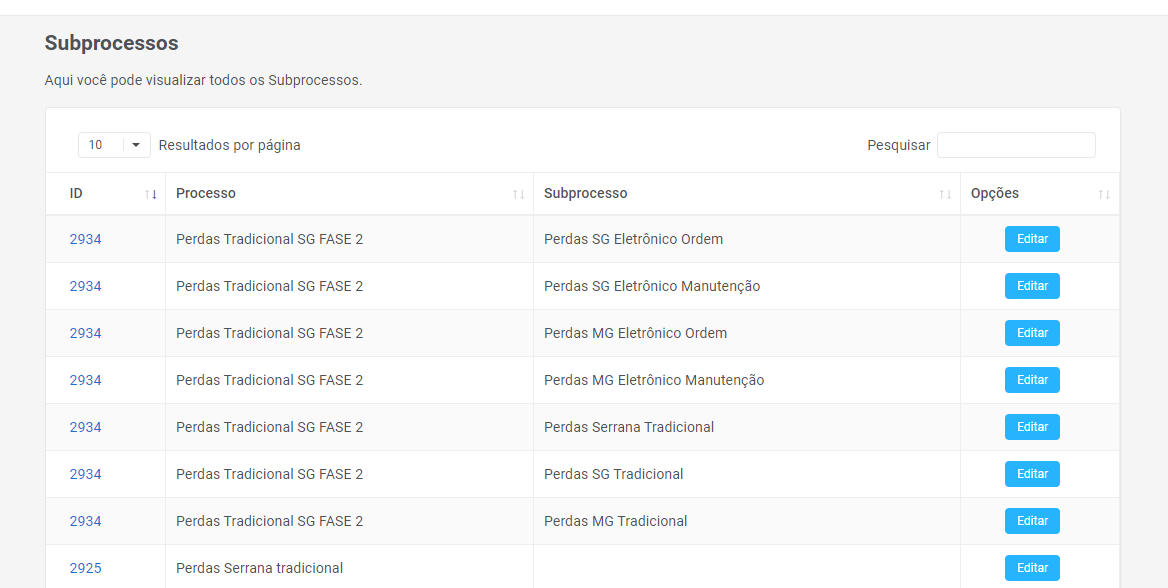Click Editar in the ID 2925 row
This screenshot has width=1168, height=588.
click(1032, 568)
